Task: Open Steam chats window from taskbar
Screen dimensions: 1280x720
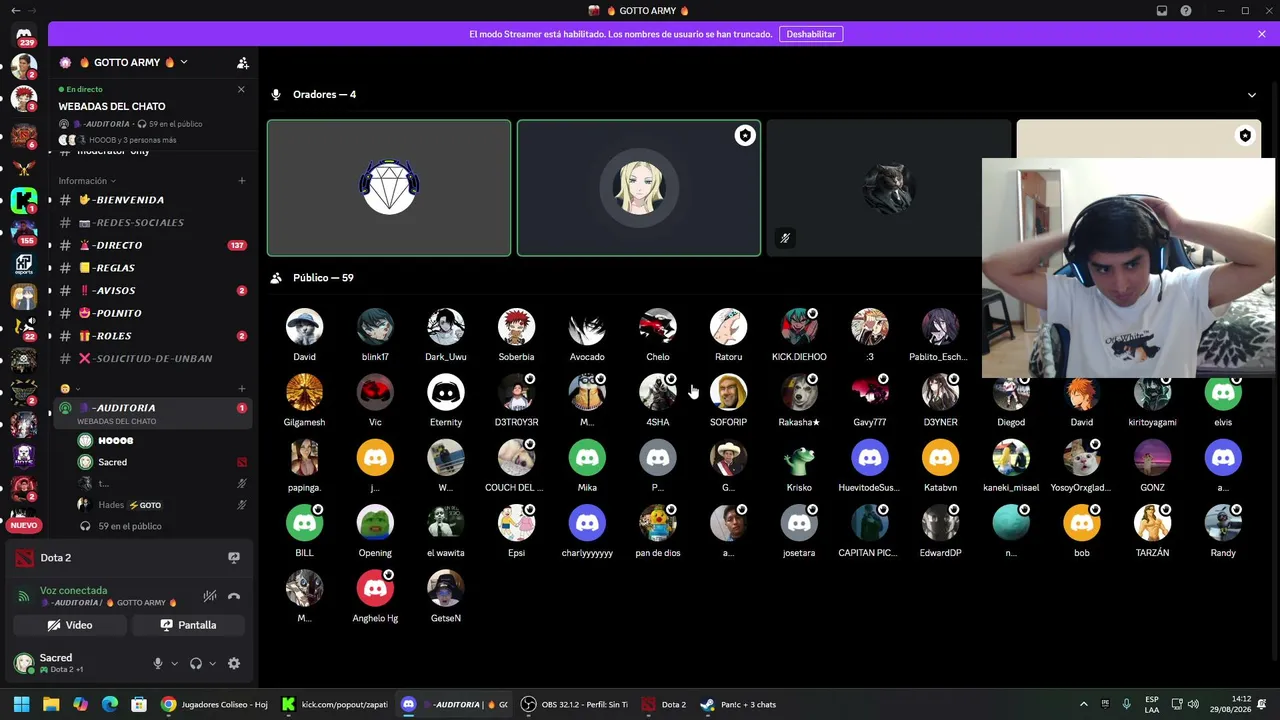Action: pyautogui.click(x=738, y=704)
